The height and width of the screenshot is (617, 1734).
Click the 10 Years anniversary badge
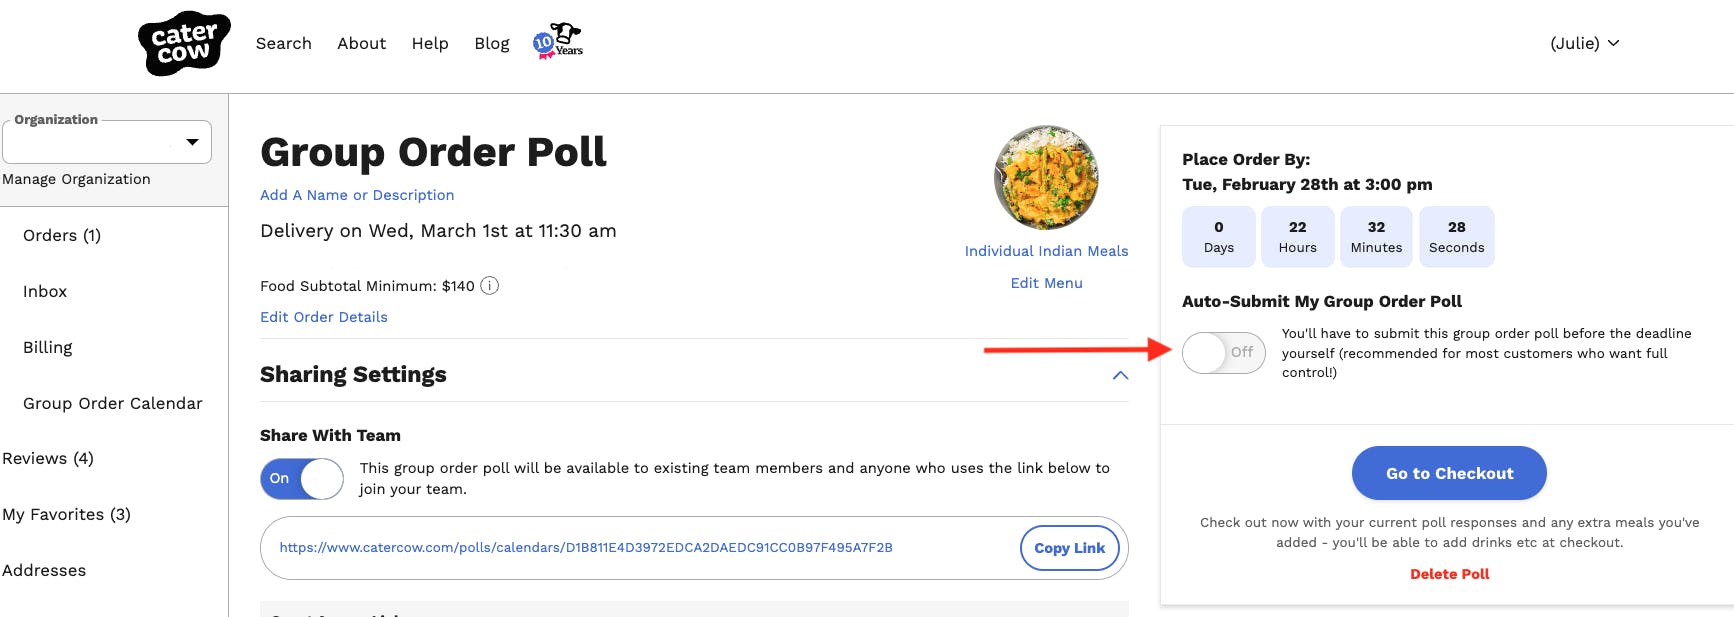(558, 42)
